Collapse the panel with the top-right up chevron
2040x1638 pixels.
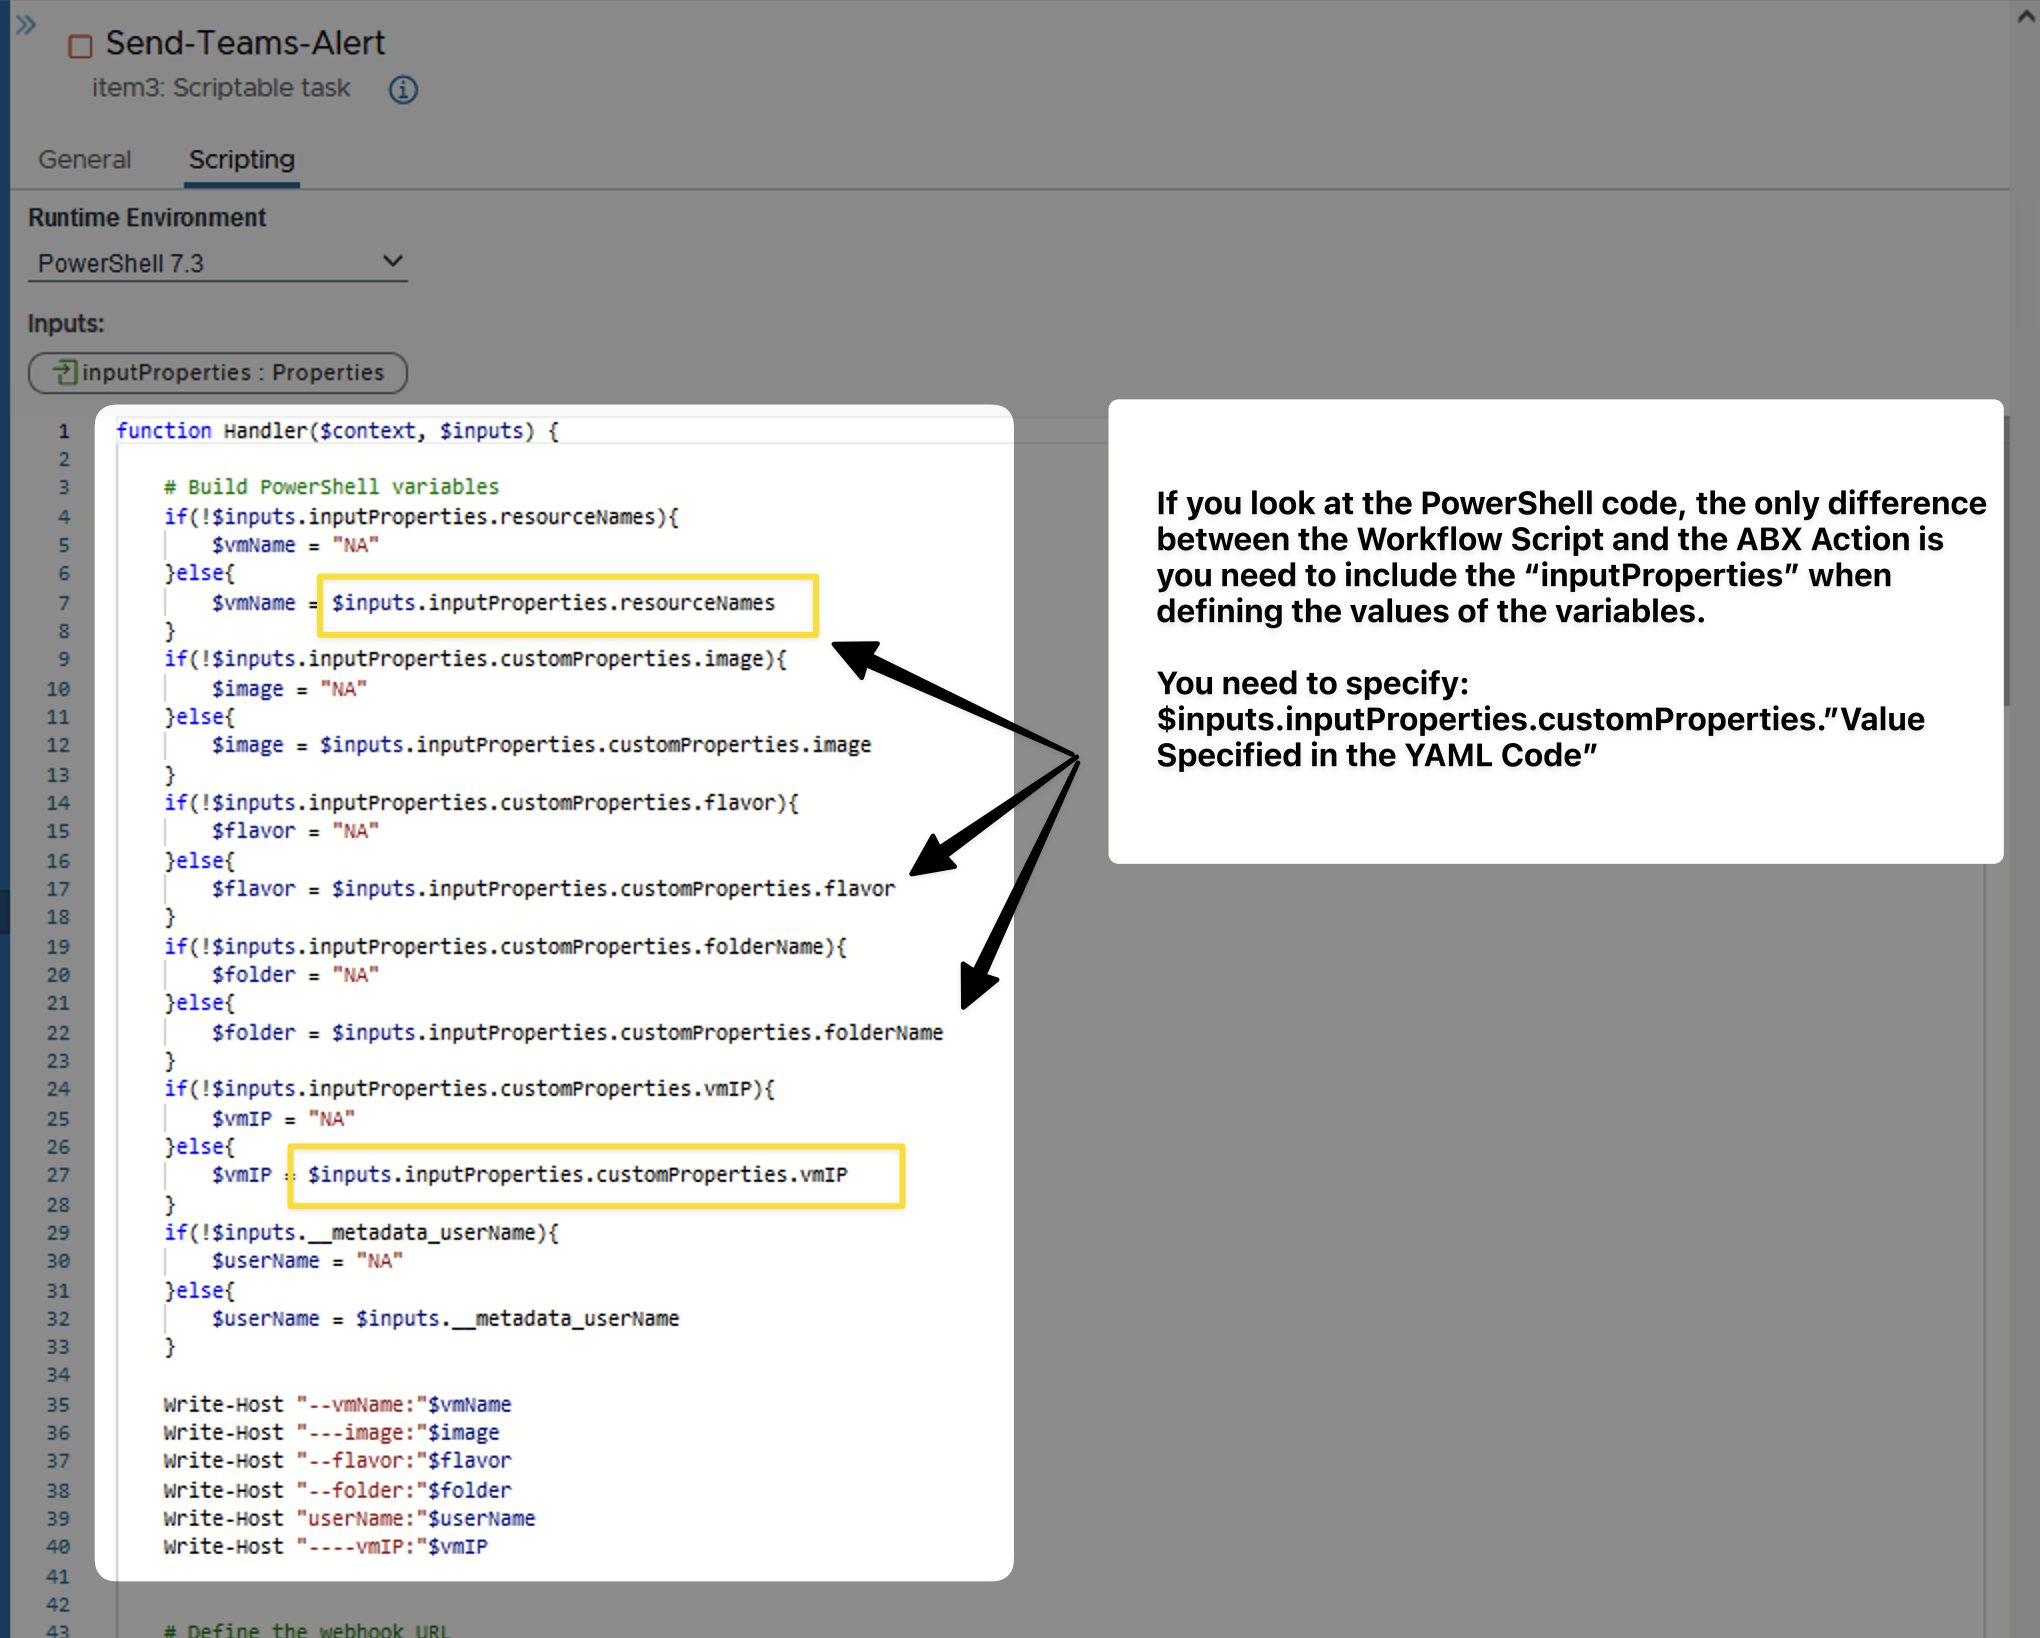pyautogui.click(x=2026, y=18)
